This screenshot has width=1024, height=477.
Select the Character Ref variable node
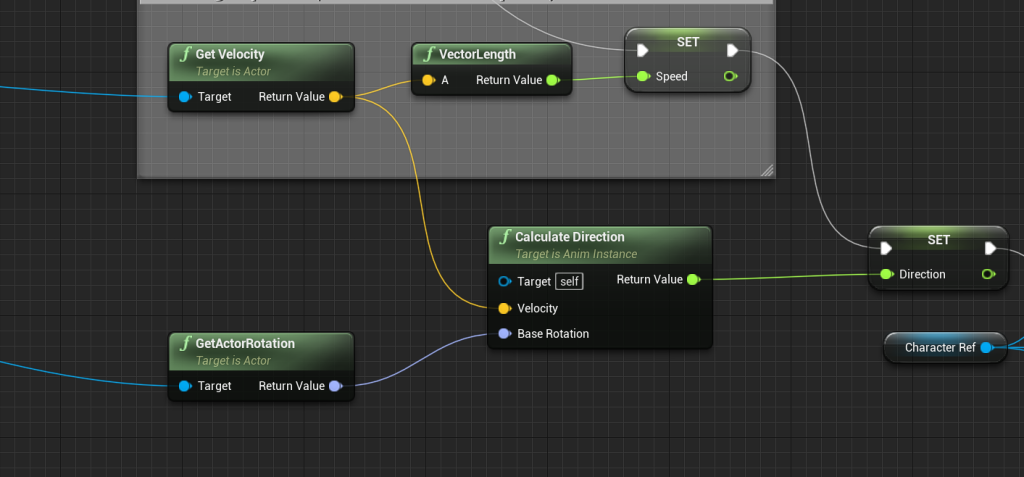pos(938,347)
